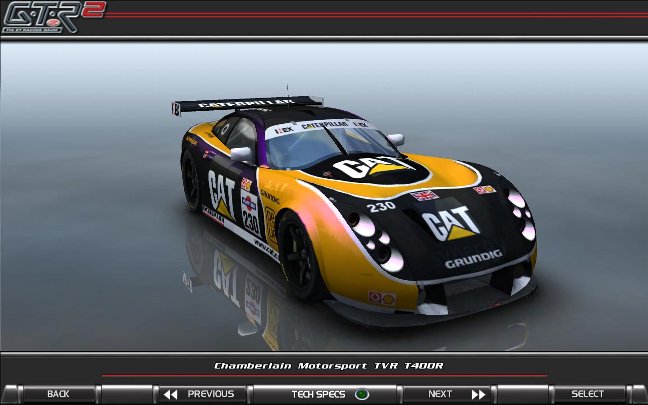This screenshot has width=648, height=405.
Task: Click the Chamberlain Motorsport TVR T400R car name
Action: tap(329, 366)
